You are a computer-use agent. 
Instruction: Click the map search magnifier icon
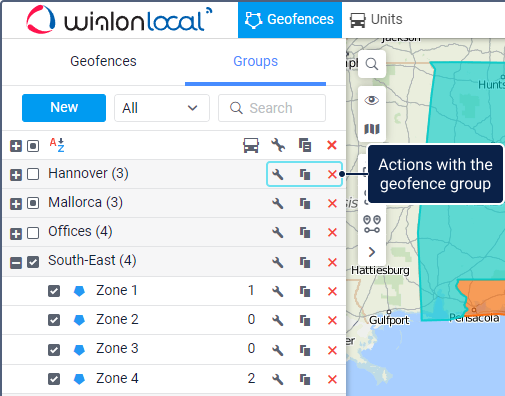(372, 64)
